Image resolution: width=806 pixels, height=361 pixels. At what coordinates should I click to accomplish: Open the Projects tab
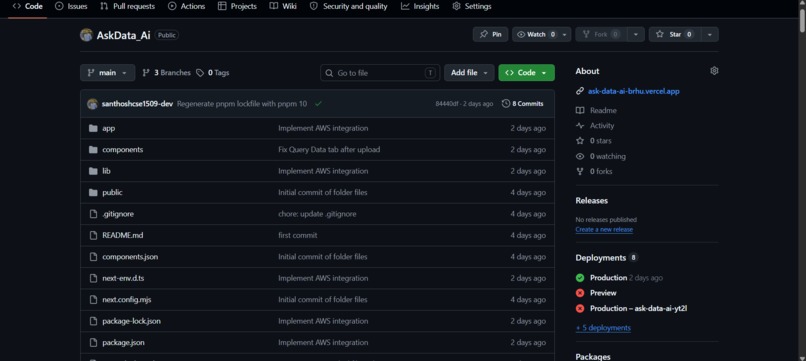(x=237, y=6)
